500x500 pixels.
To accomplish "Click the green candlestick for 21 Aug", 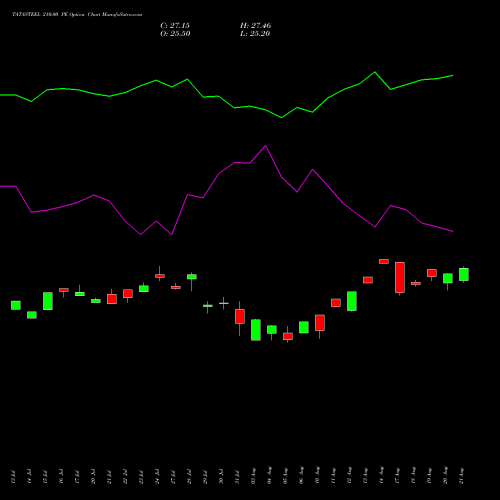I will (464, 274).
